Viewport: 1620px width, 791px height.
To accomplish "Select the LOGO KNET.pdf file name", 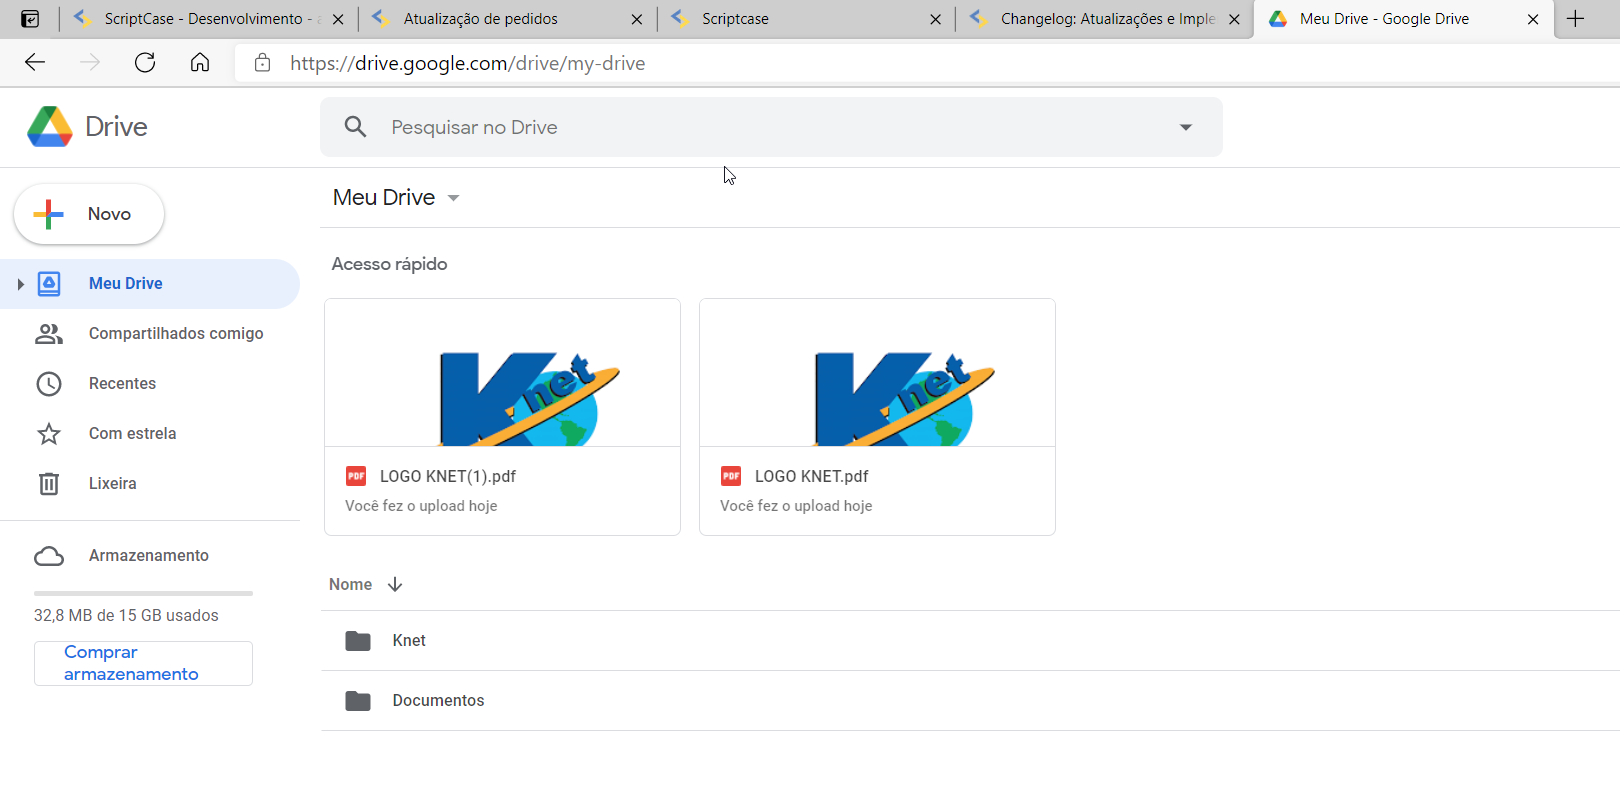I will [812, 477].
